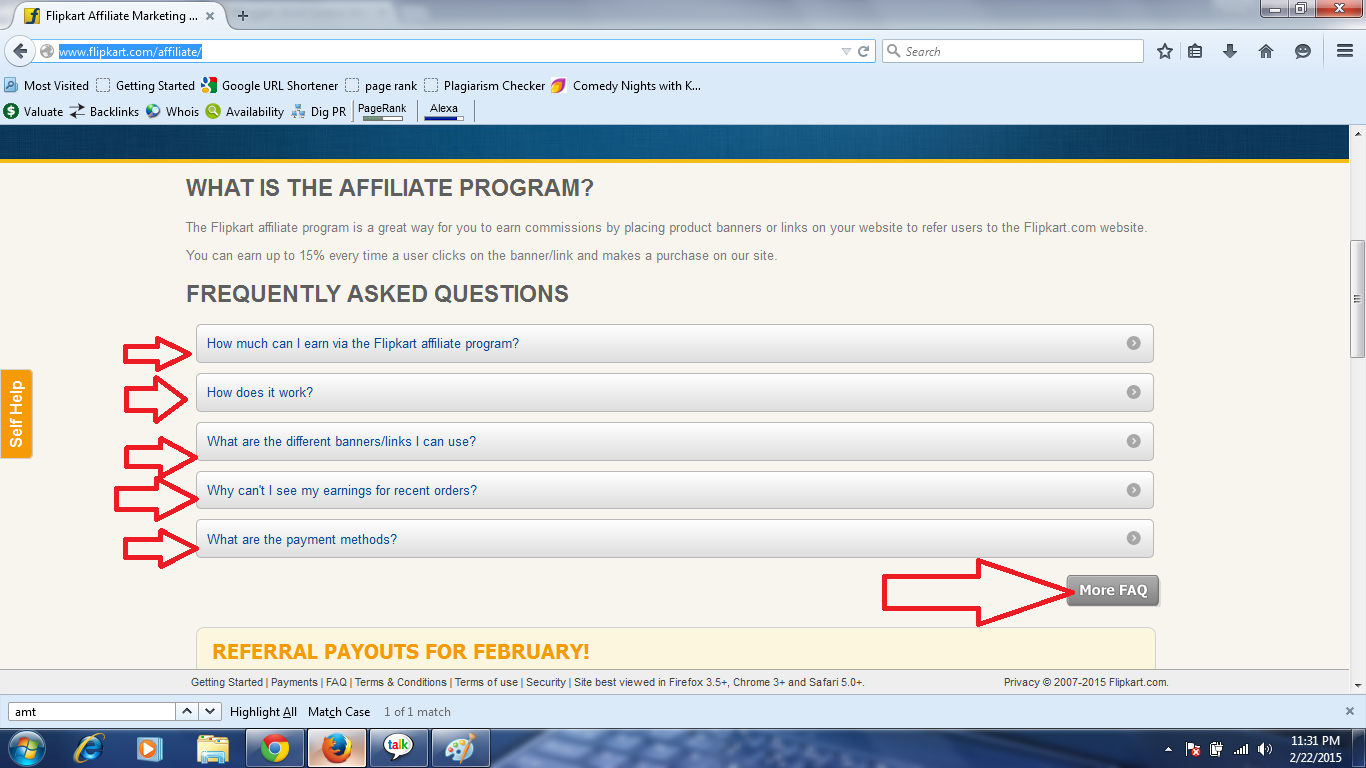
Task: Expand 'Why can't I see my earnings' question
Action: pyautogui.click(x=675, y=490)
